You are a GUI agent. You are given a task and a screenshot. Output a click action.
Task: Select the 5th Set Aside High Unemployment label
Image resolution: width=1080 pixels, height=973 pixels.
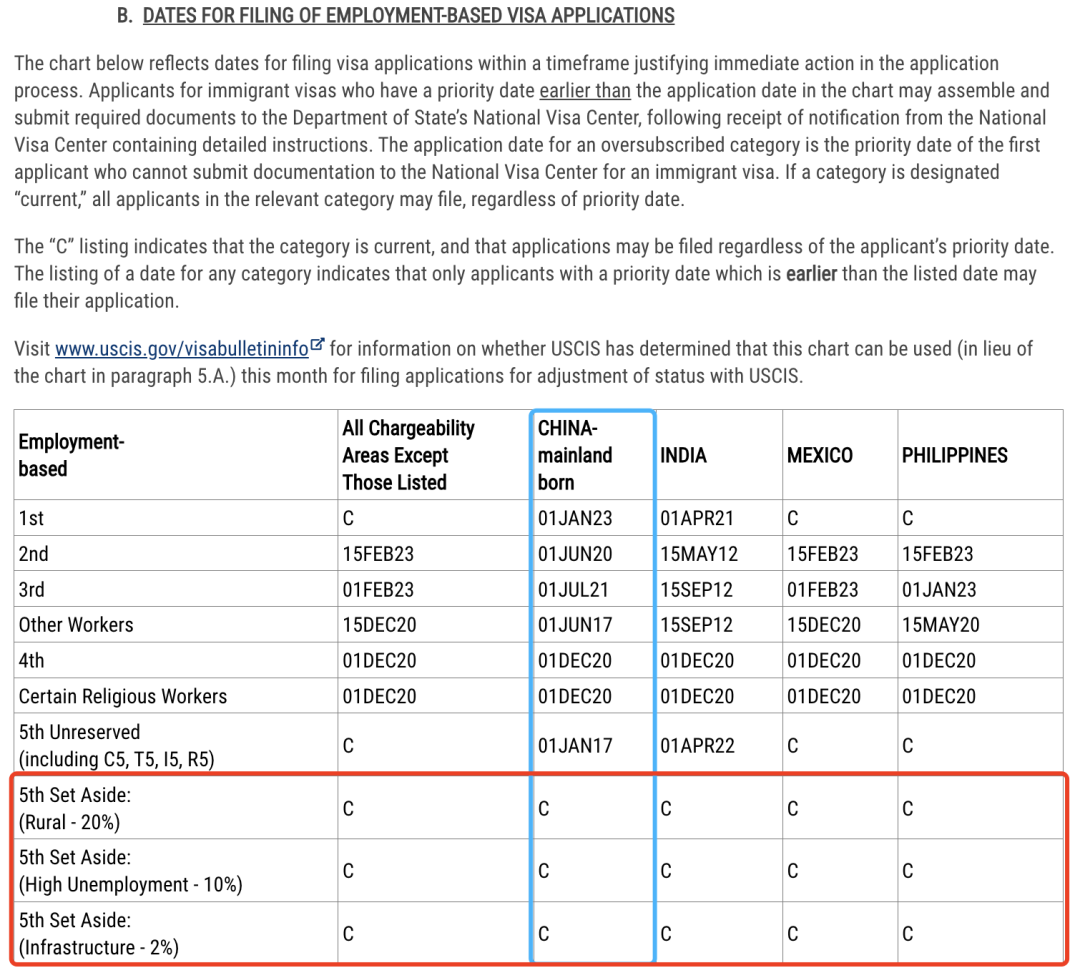pyautogui.click(x=130, y=871)
